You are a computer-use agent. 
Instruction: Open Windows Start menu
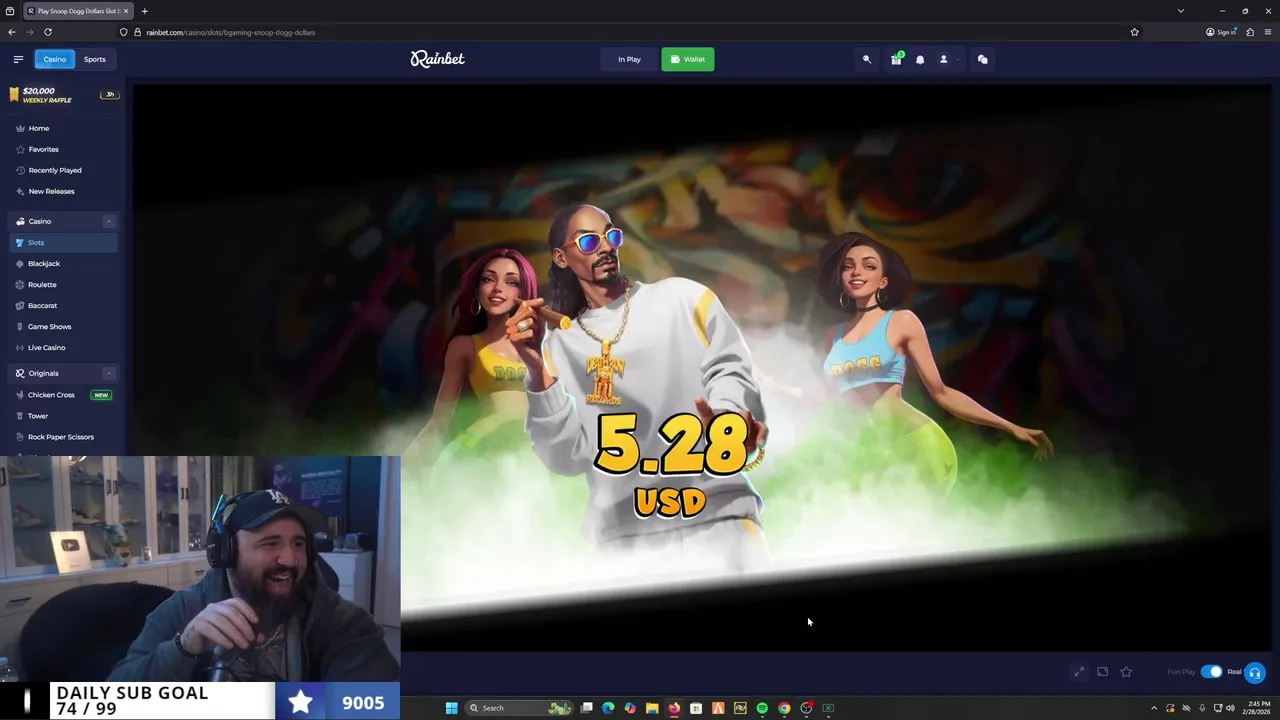click(451, 708)
